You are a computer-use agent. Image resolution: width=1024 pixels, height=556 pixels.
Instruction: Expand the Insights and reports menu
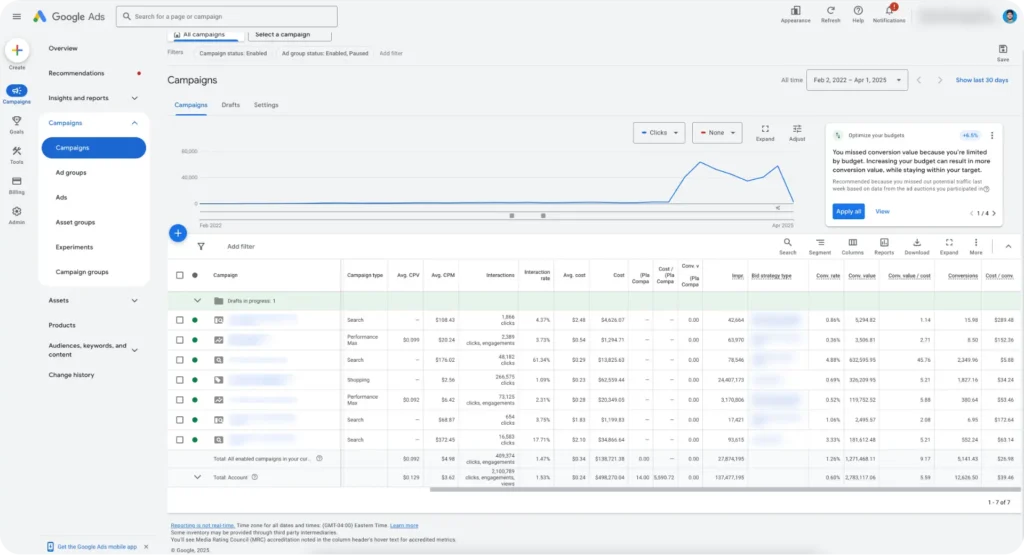point(134,98)
